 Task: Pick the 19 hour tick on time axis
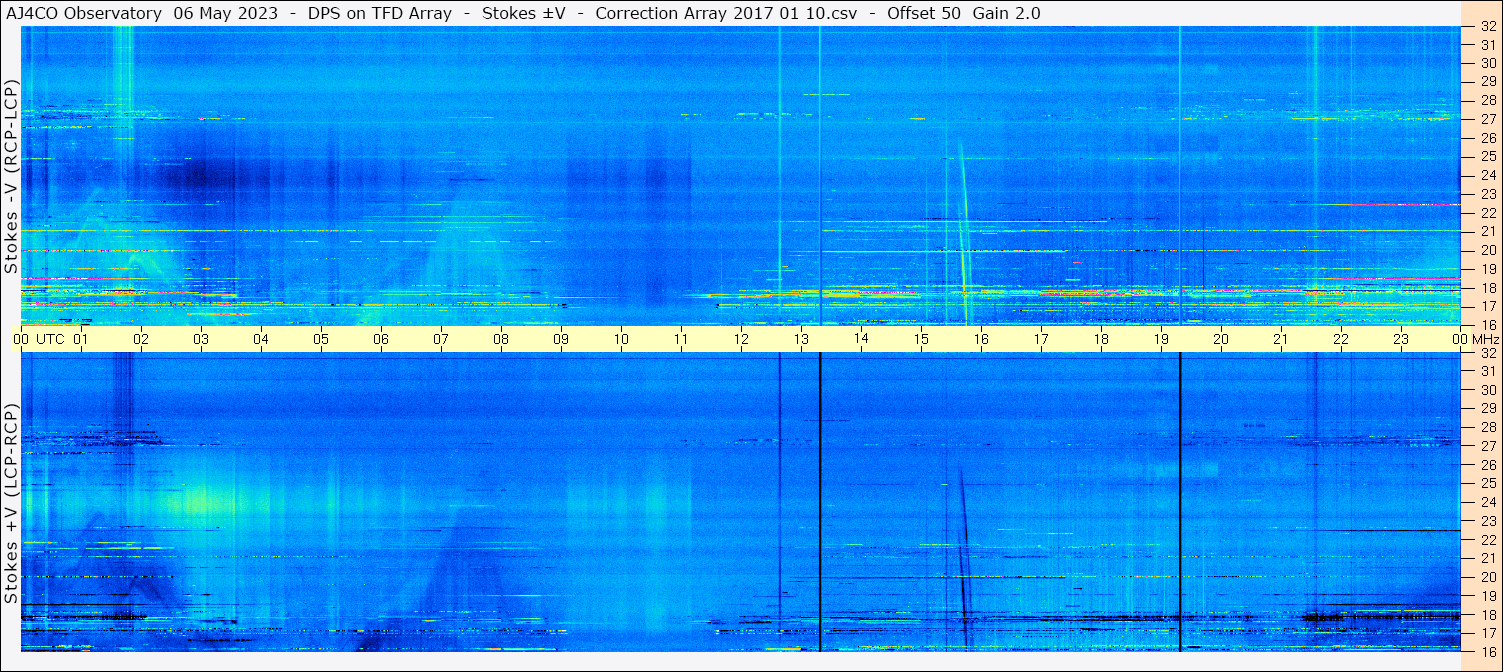click(1161, 339)
